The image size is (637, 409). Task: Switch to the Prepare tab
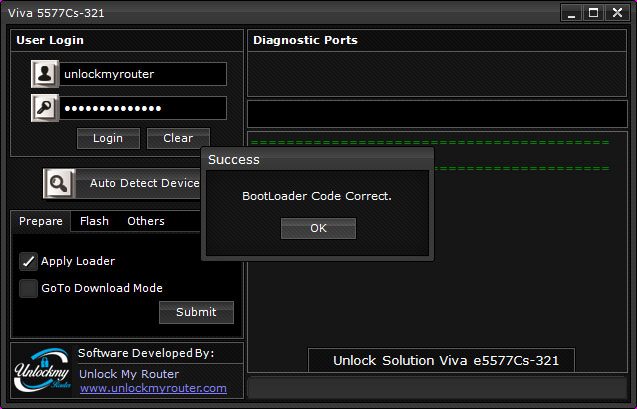pos(41,221)
